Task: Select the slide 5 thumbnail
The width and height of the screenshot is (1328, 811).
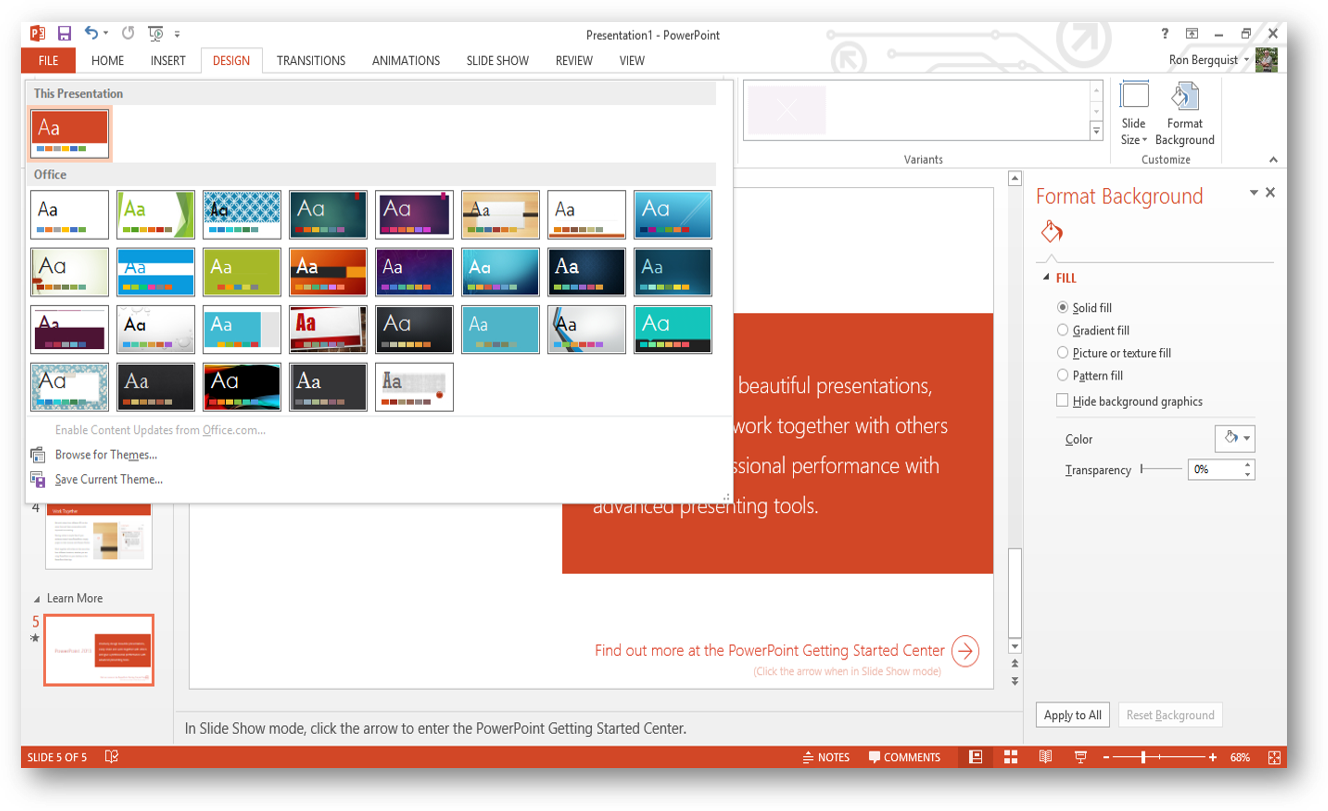Action: 99,650
